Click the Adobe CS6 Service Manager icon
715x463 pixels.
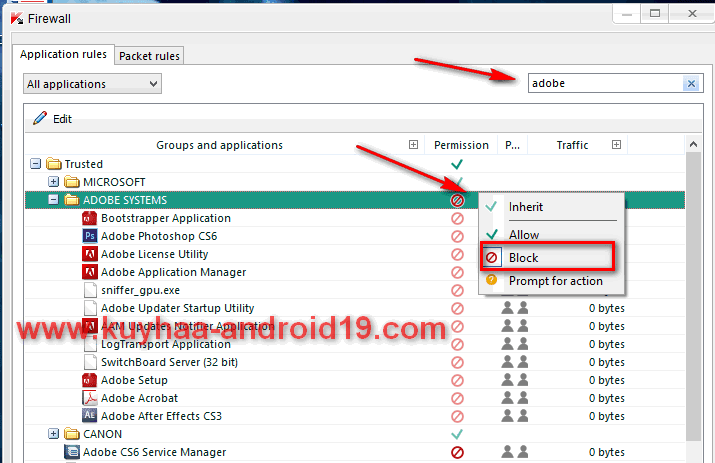click(x=72, y=452)
